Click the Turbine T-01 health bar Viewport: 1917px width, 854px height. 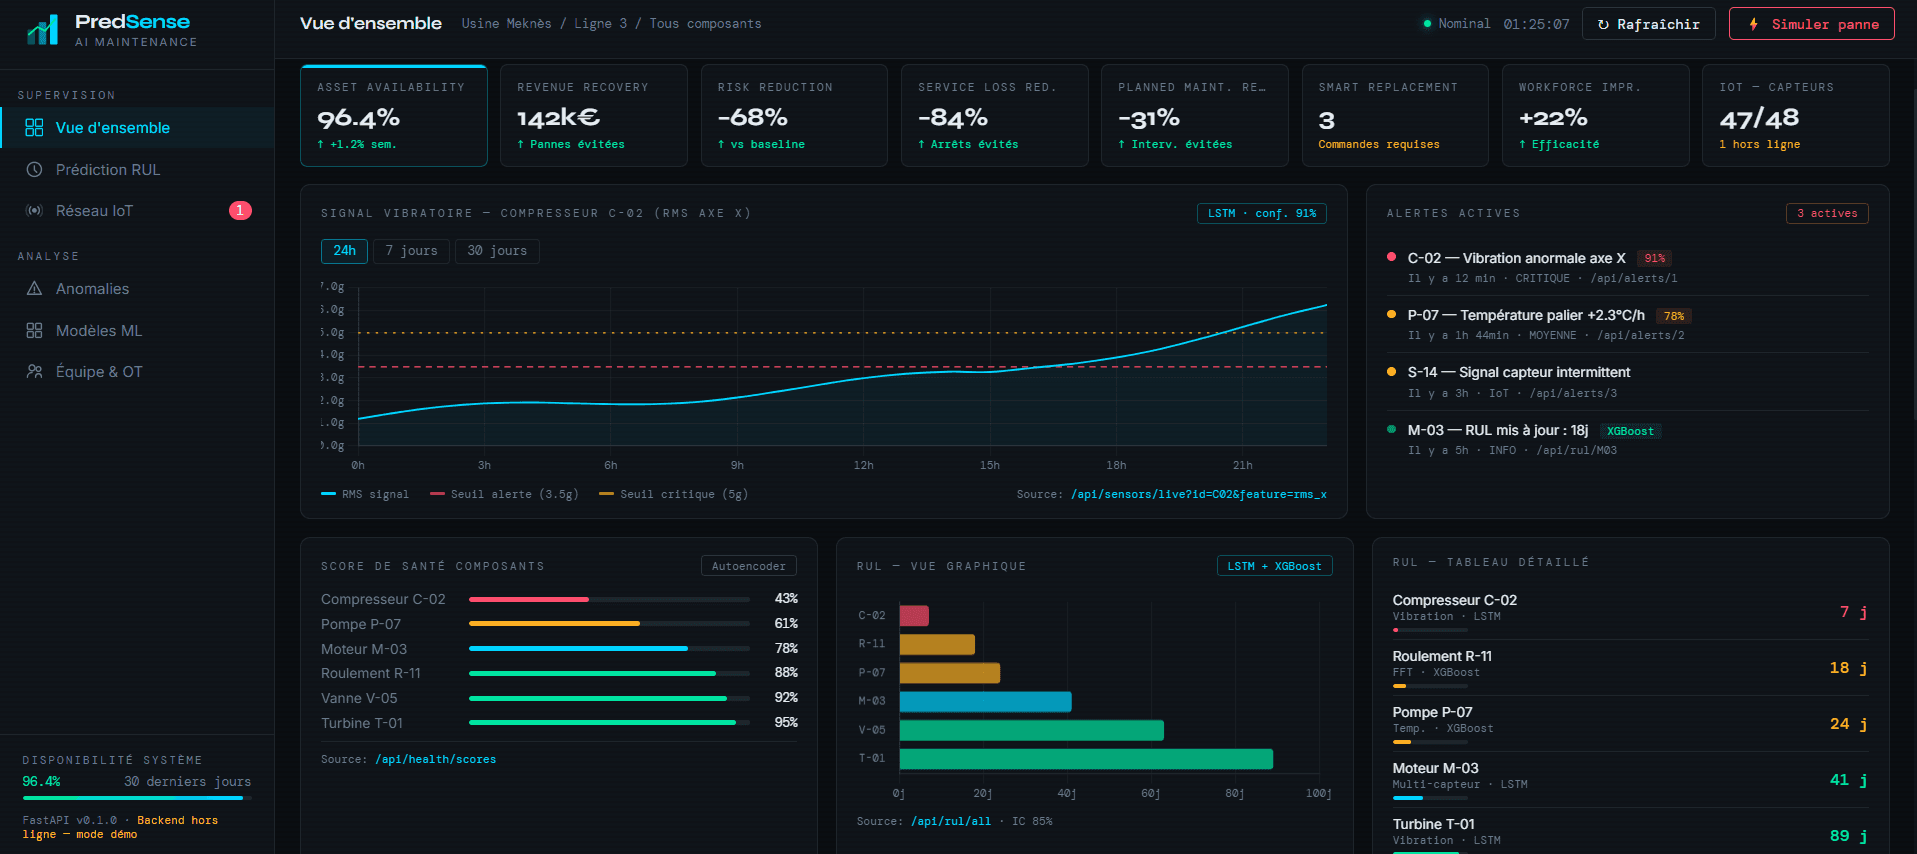pyautogui.click(x=609, y=722)
